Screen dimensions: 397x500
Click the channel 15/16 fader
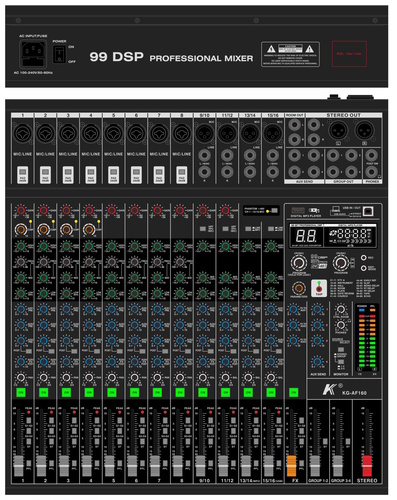click(268, 466)
